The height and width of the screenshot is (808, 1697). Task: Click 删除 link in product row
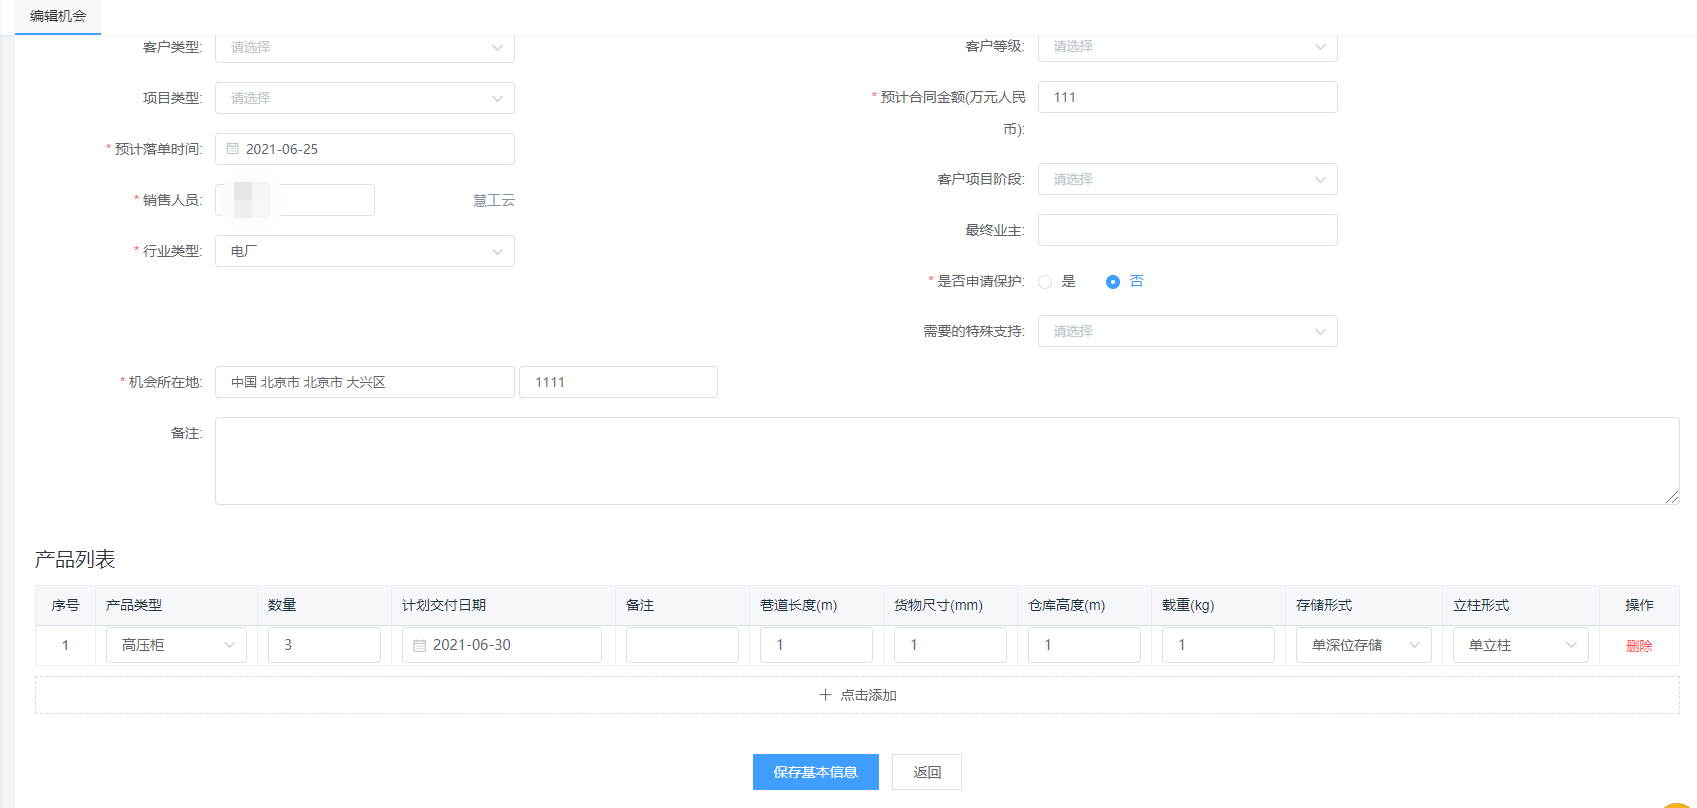point(1639,646)
